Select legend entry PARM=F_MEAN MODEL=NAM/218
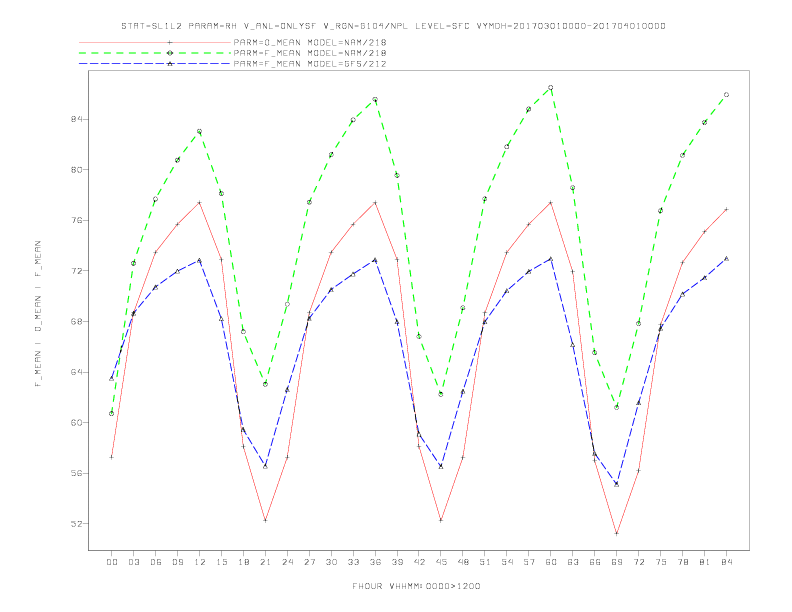The image size is (792, 612). (x=310, y=53)
